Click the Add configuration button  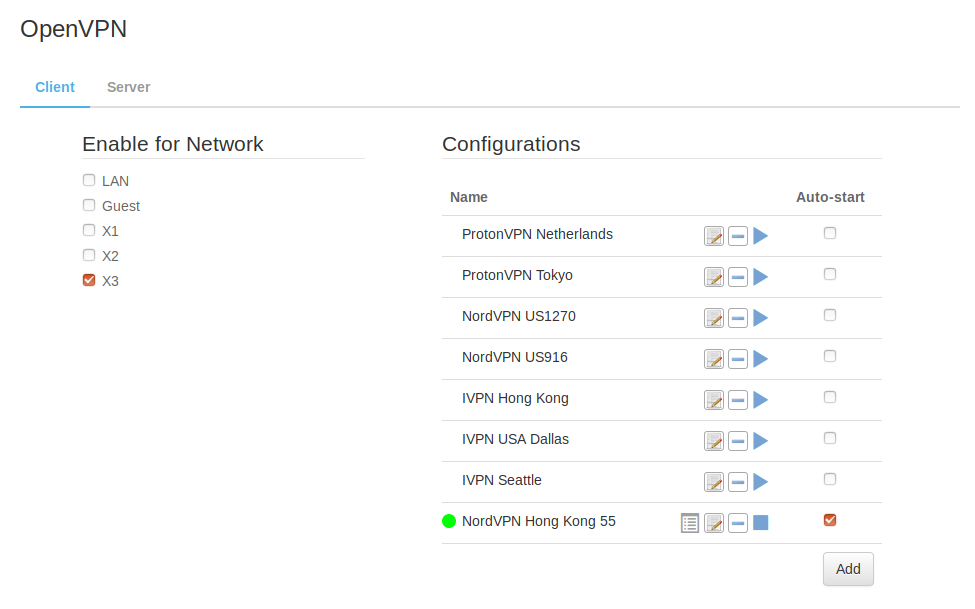point(848,569)
